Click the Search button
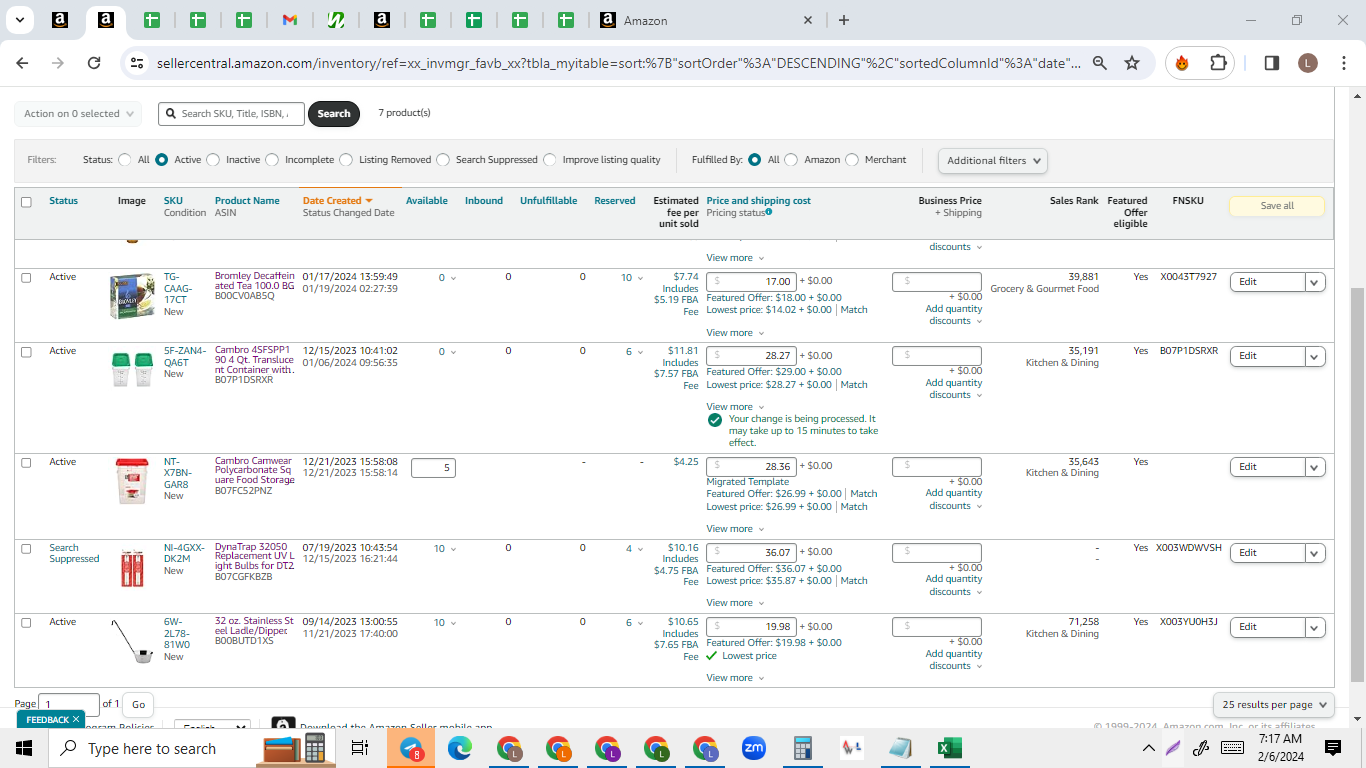The height and width of the screenshot is (768, 1366). point(334,114)
